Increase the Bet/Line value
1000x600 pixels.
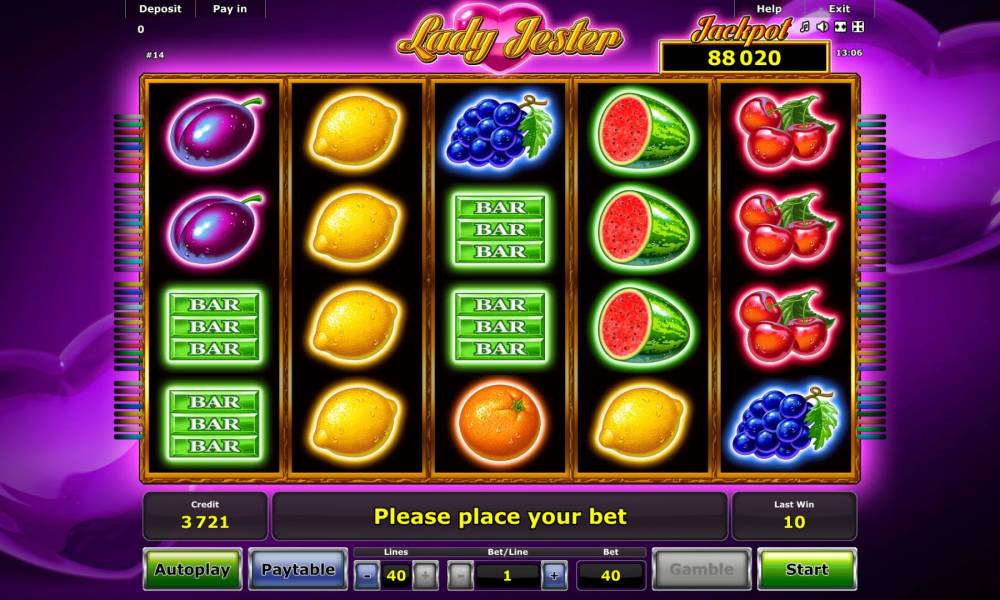(554, 576)
